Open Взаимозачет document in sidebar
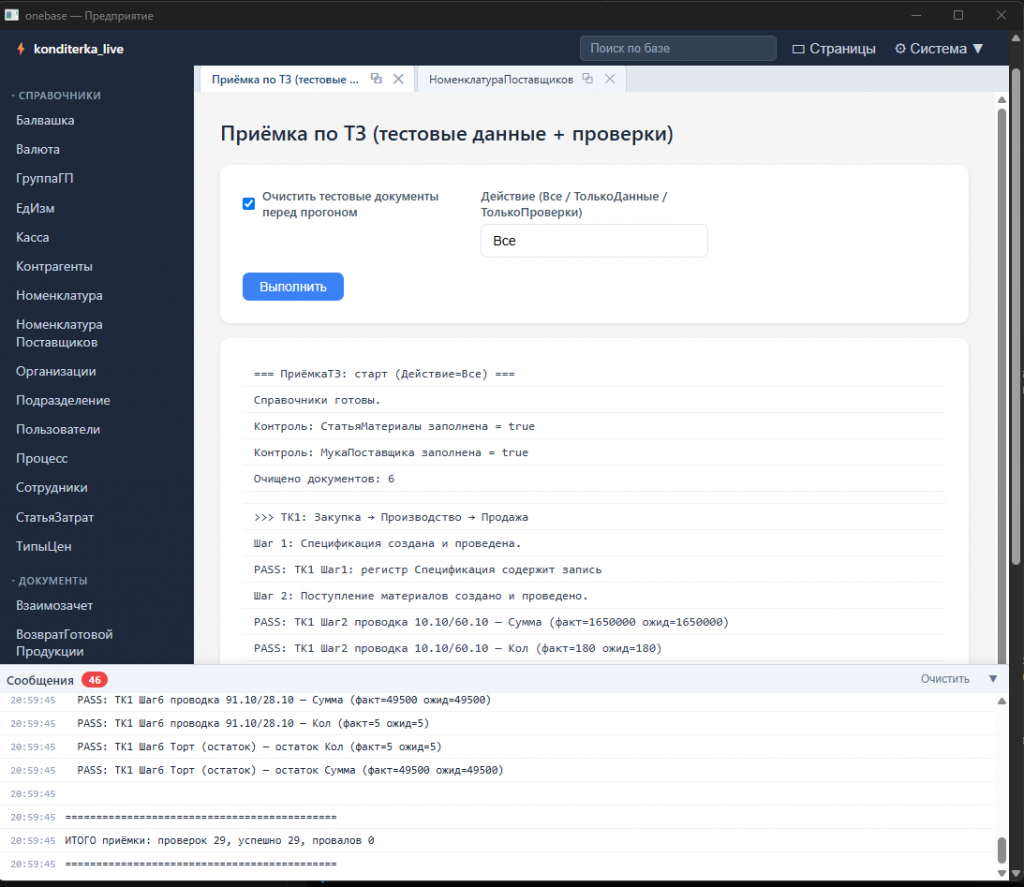Viewport: 1024px width, 887px height. tap(54, 605)
